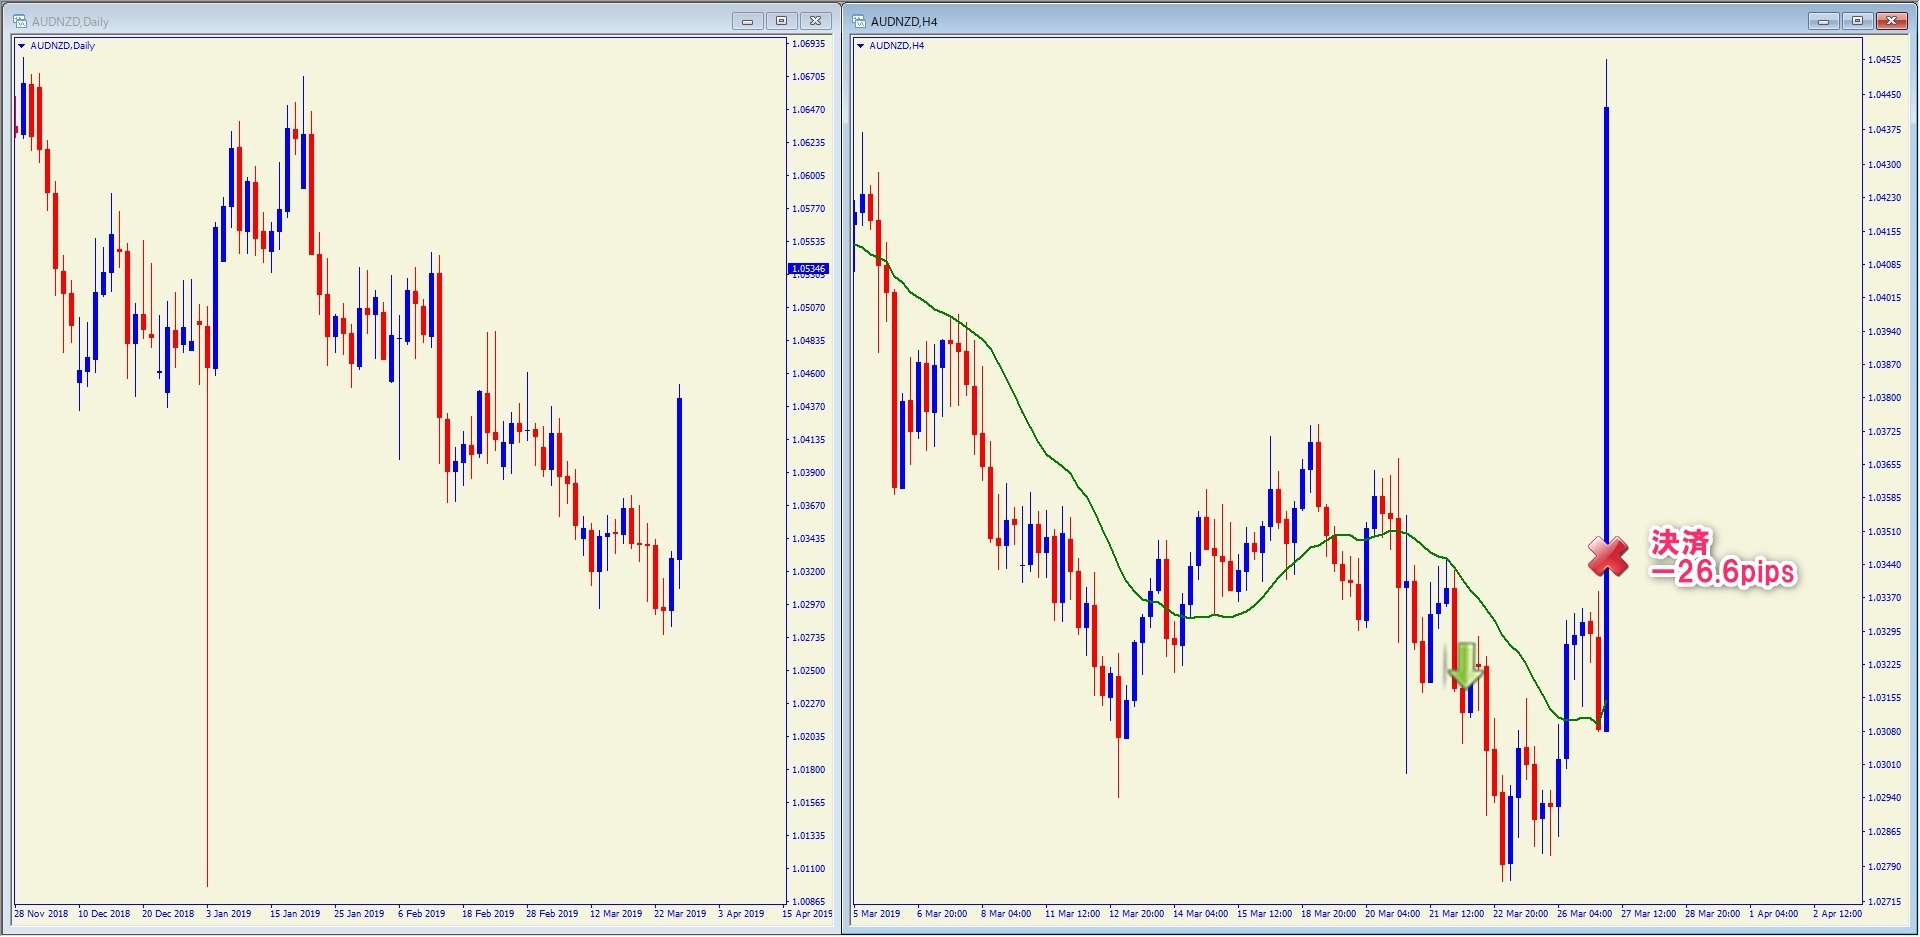This screenshot has width=1920, height=937.
Task: Click price label 1.06005 on the Daily axis
Action: pyautogui.click(x=808, y=176)
